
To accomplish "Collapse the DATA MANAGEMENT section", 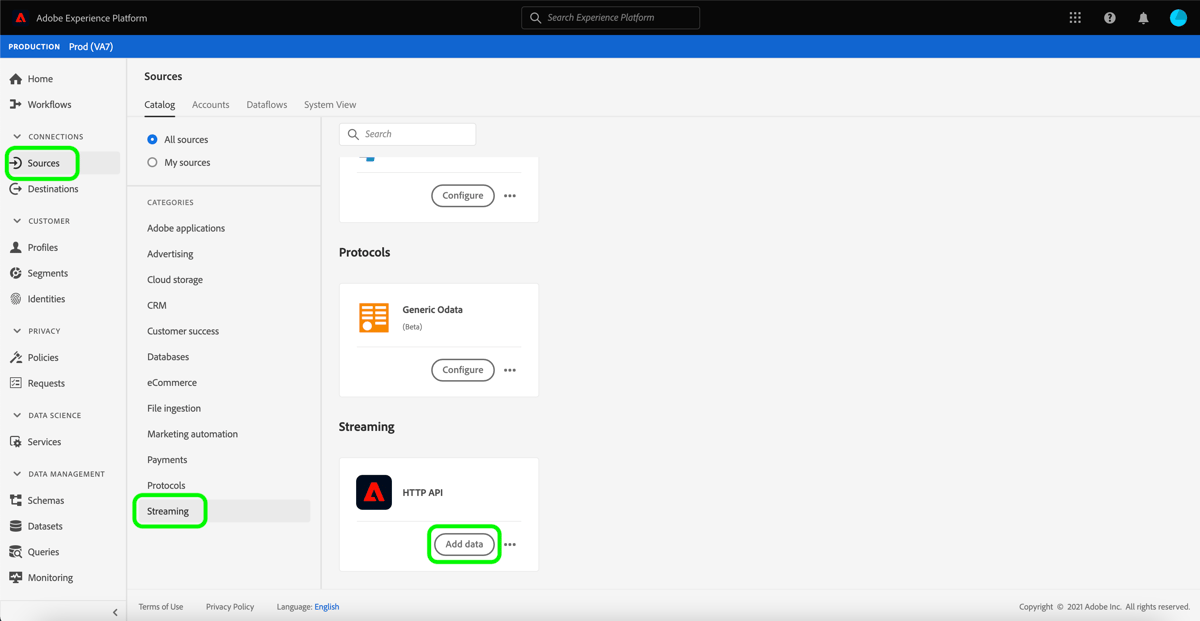I will click(17, 473).
